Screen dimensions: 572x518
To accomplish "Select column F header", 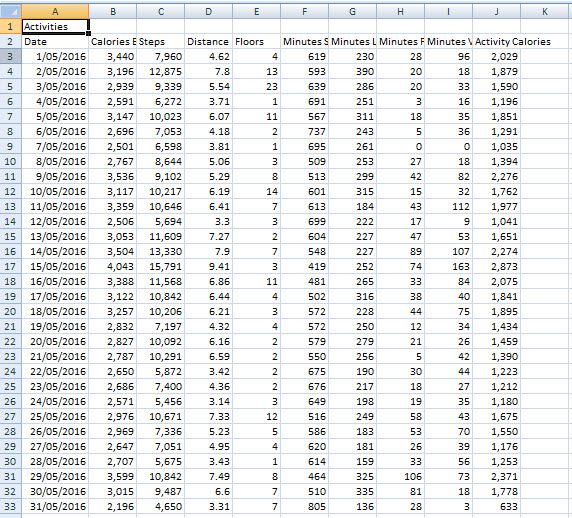I will 305,11.
